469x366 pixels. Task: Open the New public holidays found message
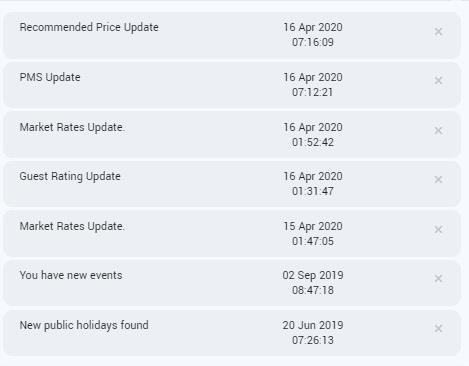pyautogui.click(x=84, y=325)
